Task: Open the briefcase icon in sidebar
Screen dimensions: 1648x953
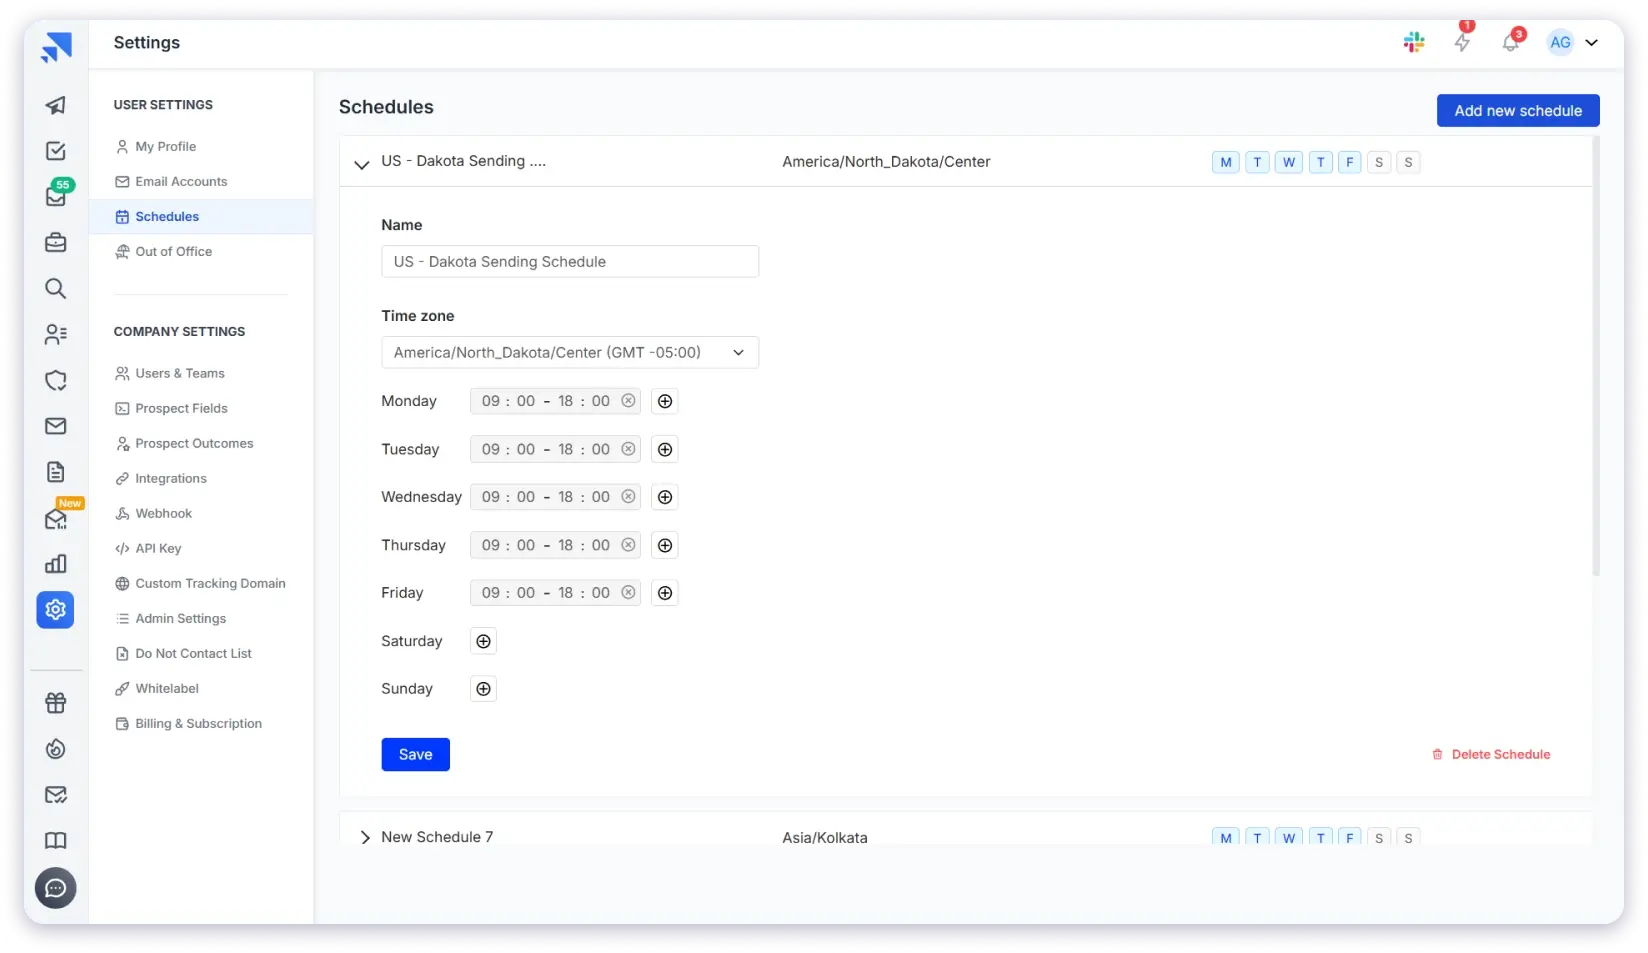Action: pos(56,242)
